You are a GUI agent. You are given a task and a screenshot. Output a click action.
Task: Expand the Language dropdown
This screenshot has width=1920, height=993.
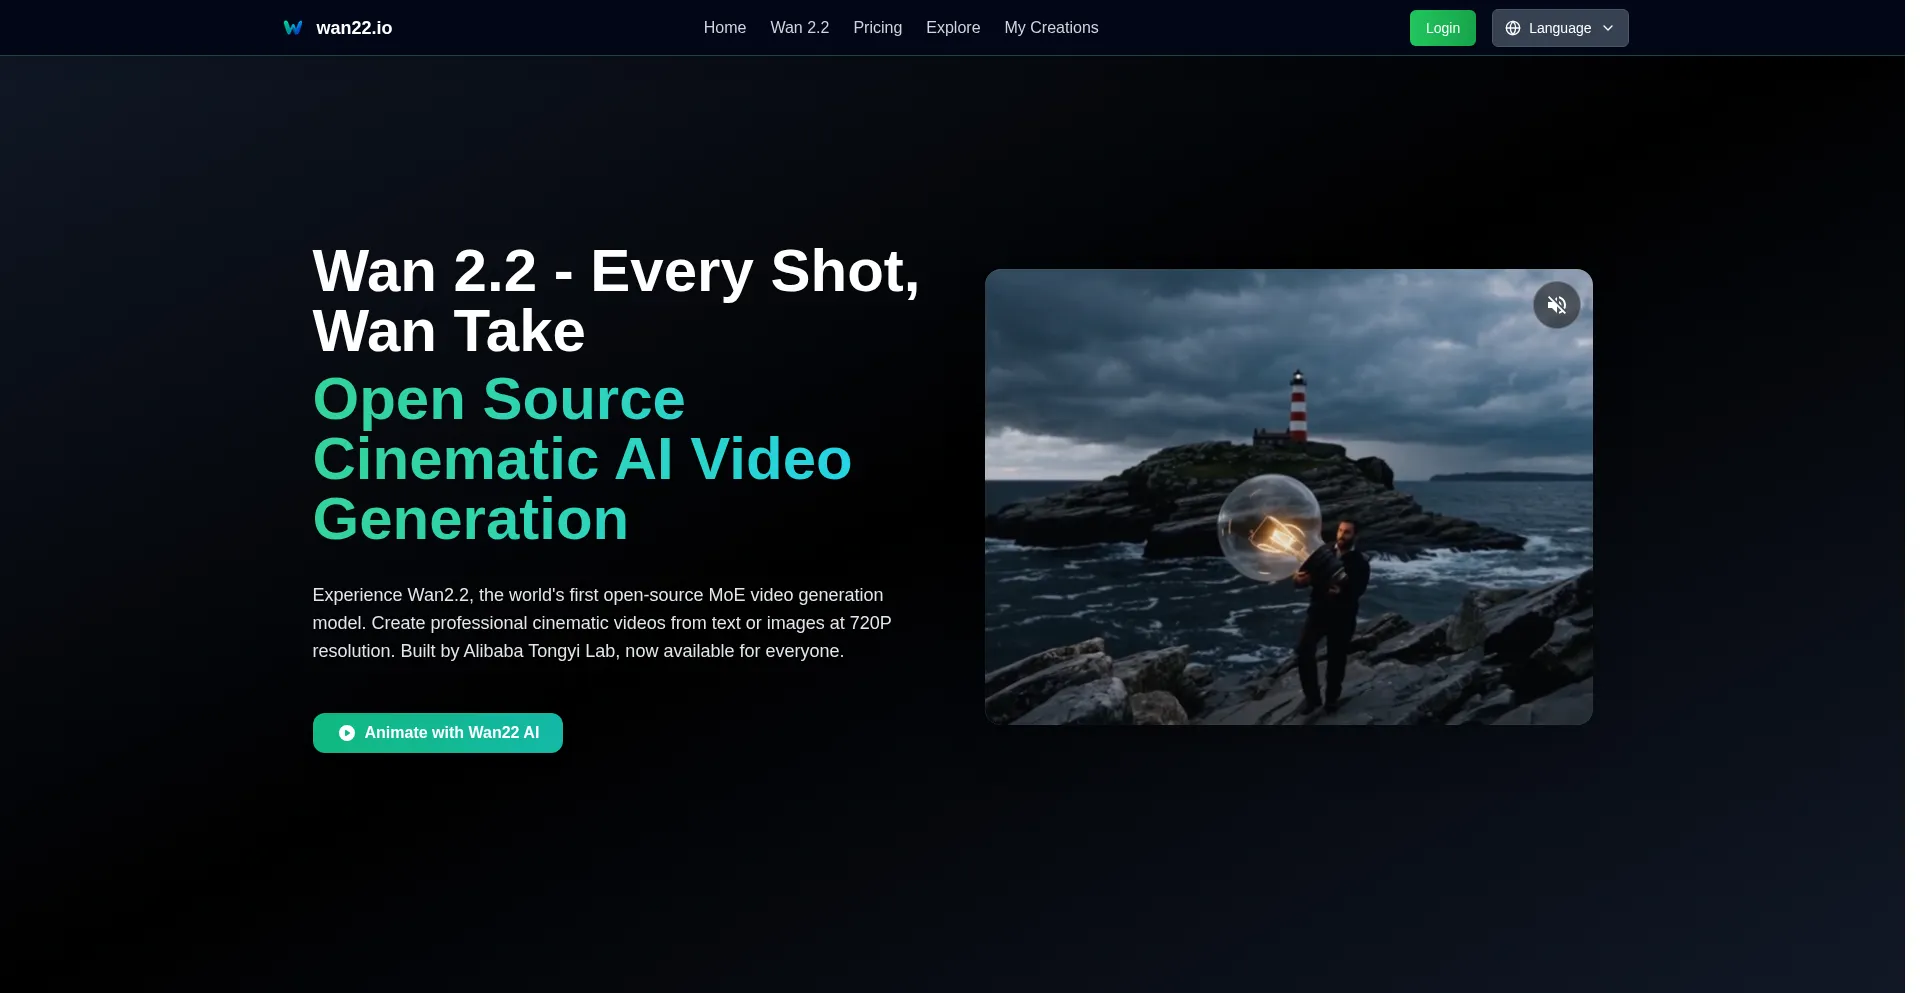pyautogui.click(x=1560, y=28)
